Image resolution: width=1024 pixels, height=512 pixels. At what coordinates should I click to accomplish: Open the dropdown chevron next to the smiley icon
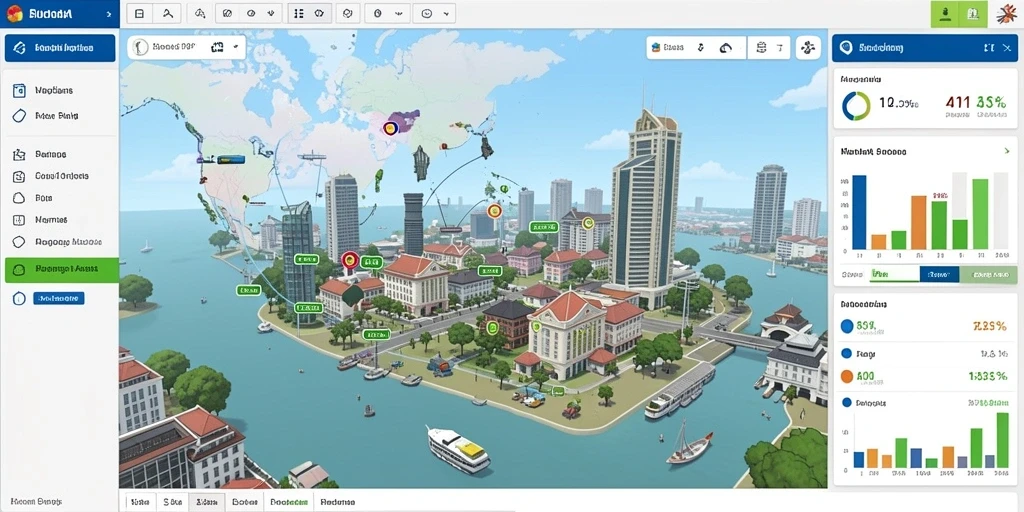coord(446,13)
